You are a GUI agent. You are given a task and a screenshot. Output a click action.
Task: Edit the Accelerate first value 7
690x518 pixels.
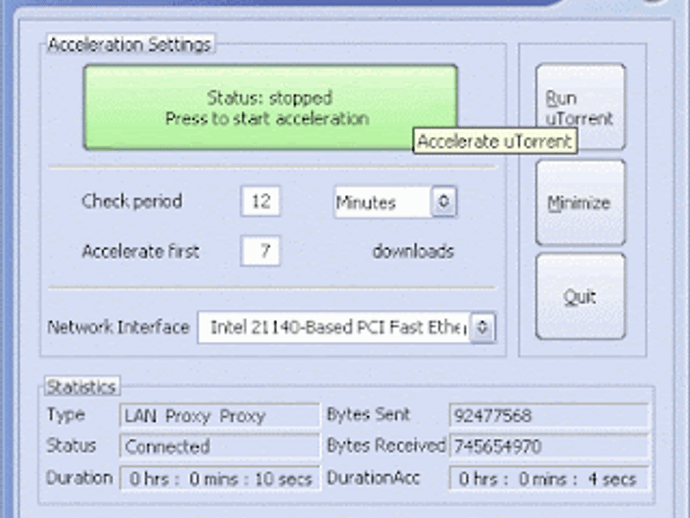click(x=261, y=251)
